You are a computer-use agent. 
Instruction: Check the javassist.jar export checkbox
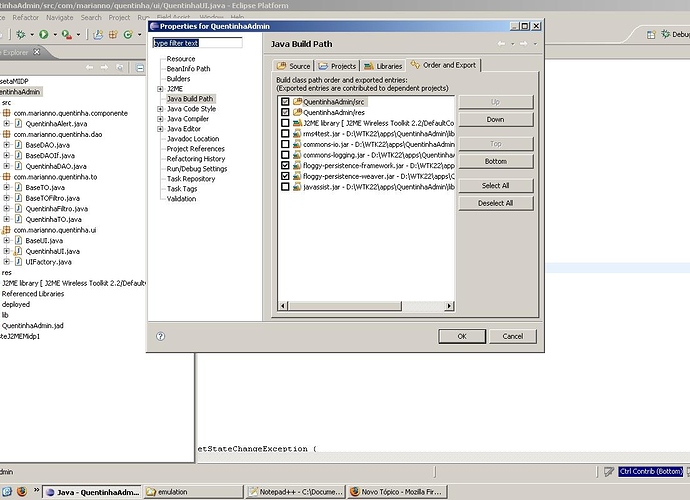(285, 187)
